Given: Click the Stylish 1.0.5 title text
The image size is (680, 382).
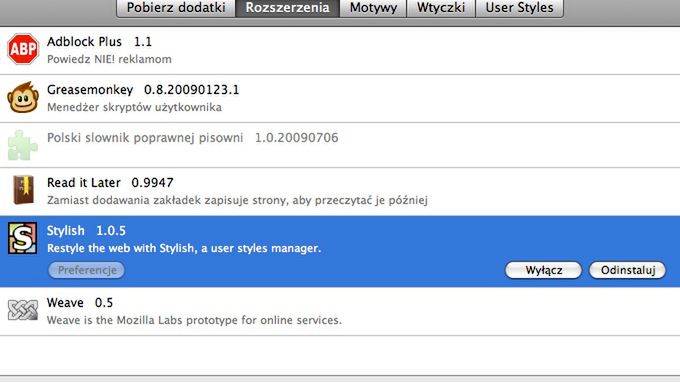Looking at the screenshot, I should point(86,231).
